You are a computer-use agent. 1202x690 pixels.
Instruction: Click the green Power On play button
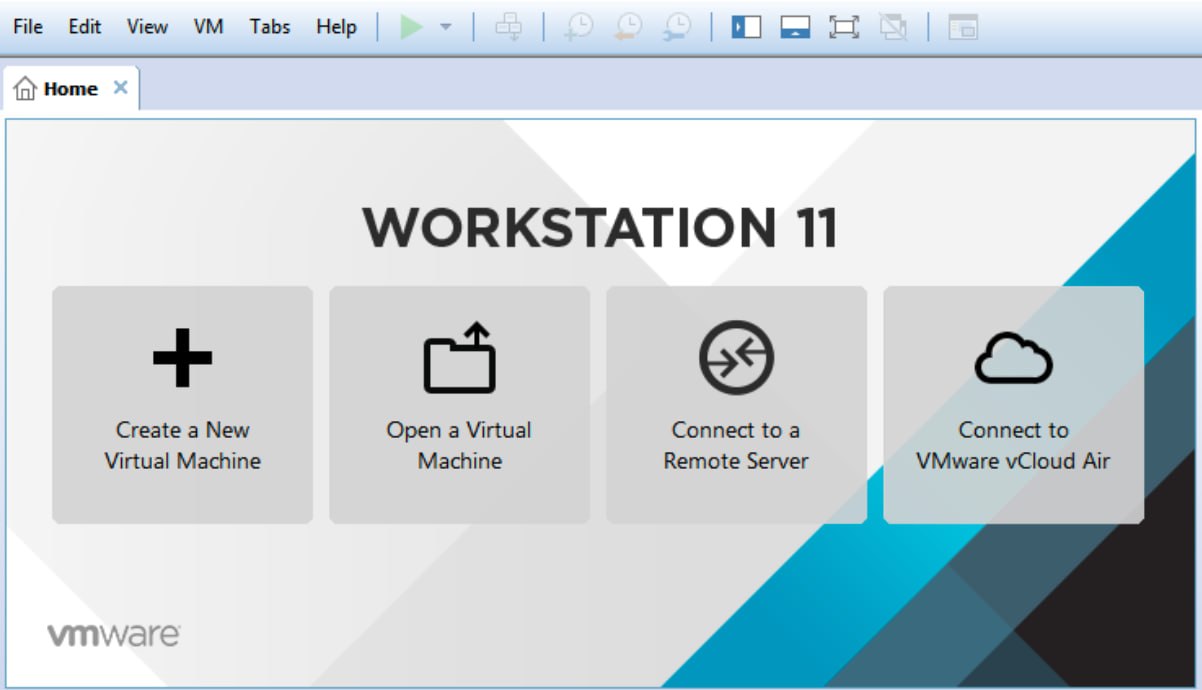tap(411, 27)
